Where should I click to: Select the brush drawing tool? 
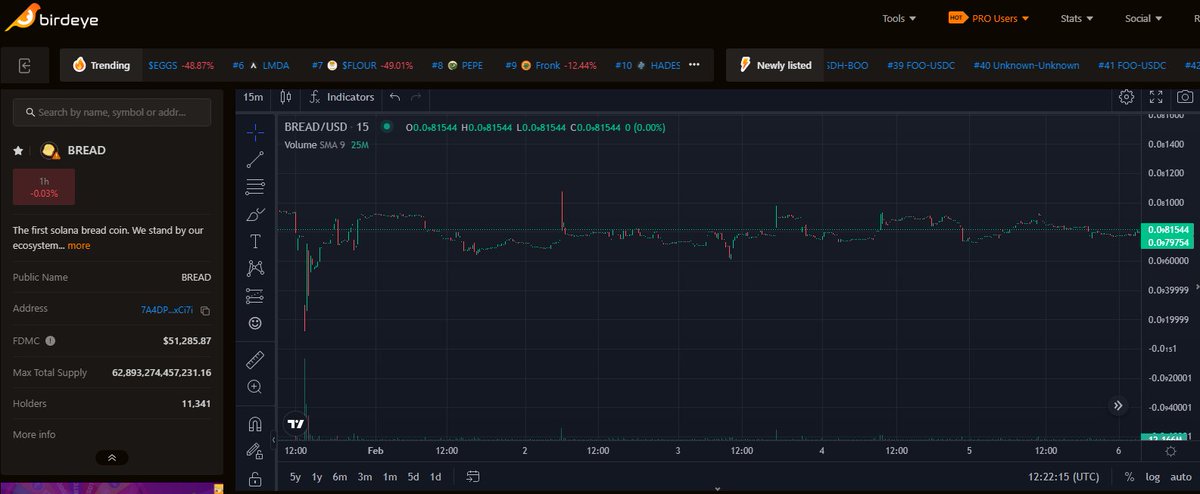pyautogui.click(x=255, y=214)
